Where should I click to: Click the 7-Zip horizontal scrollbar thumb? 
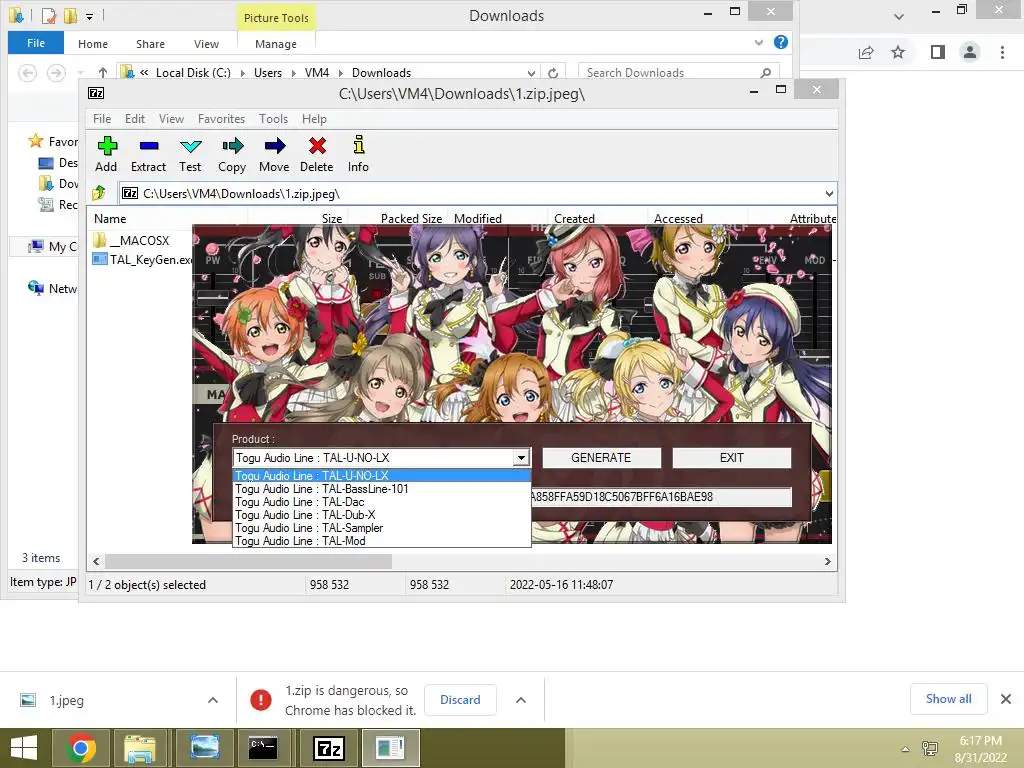click(x=249, y=561)
